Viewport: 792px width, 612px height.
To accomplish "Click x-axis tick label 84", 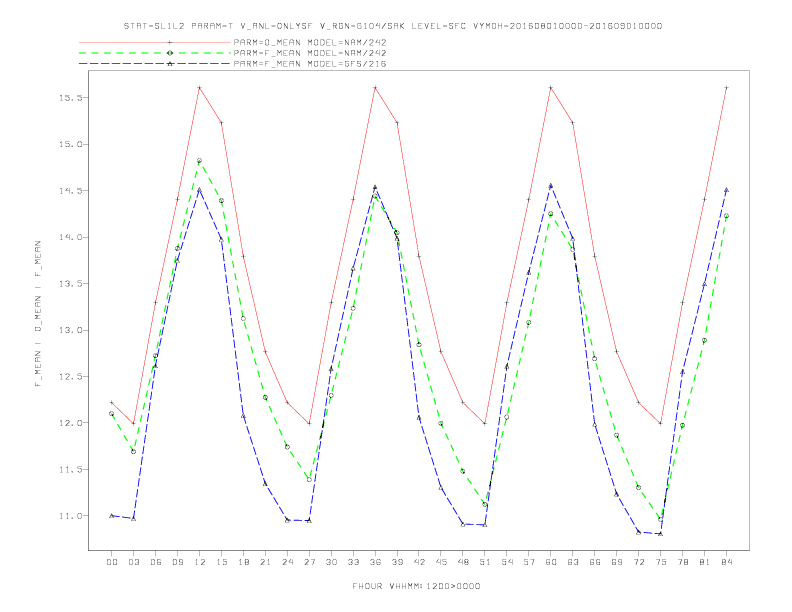I will click(x=726, y=562).
